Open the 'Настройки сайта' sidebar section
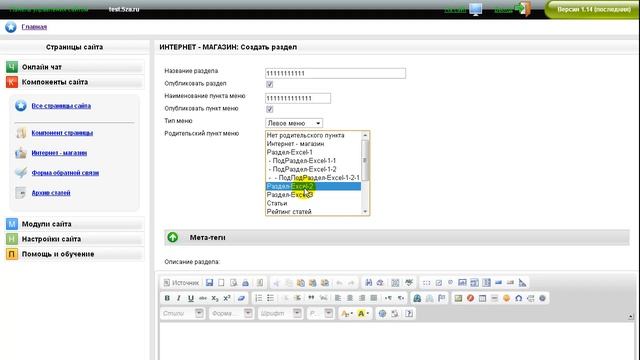 tap(74, 239)
